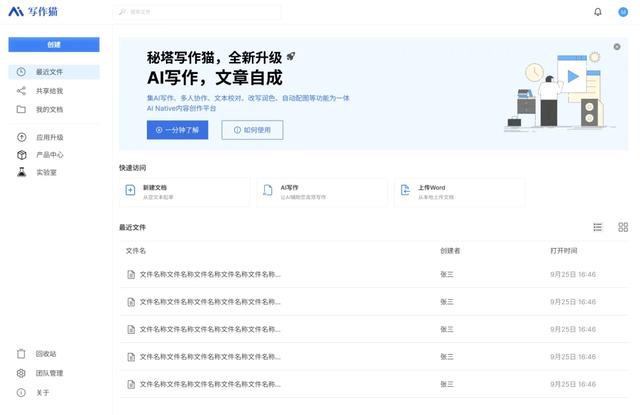Click the 一分钟了解 banner button
The image size is (640, 415).
pos(177,130)
